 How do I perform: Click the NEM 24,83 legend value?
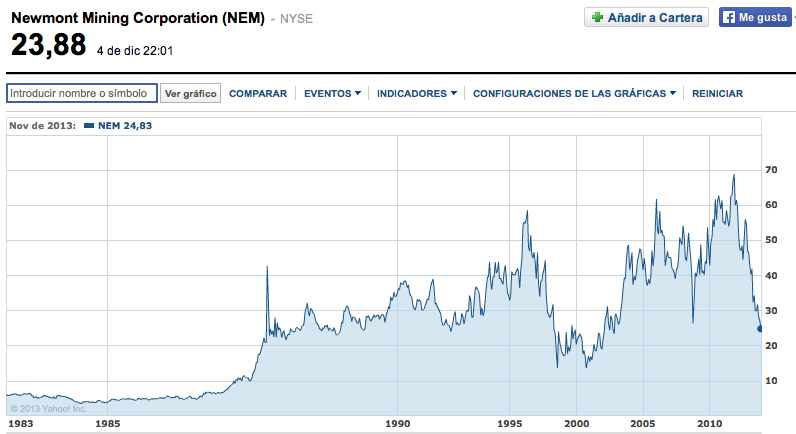click(x=125, y=126)
